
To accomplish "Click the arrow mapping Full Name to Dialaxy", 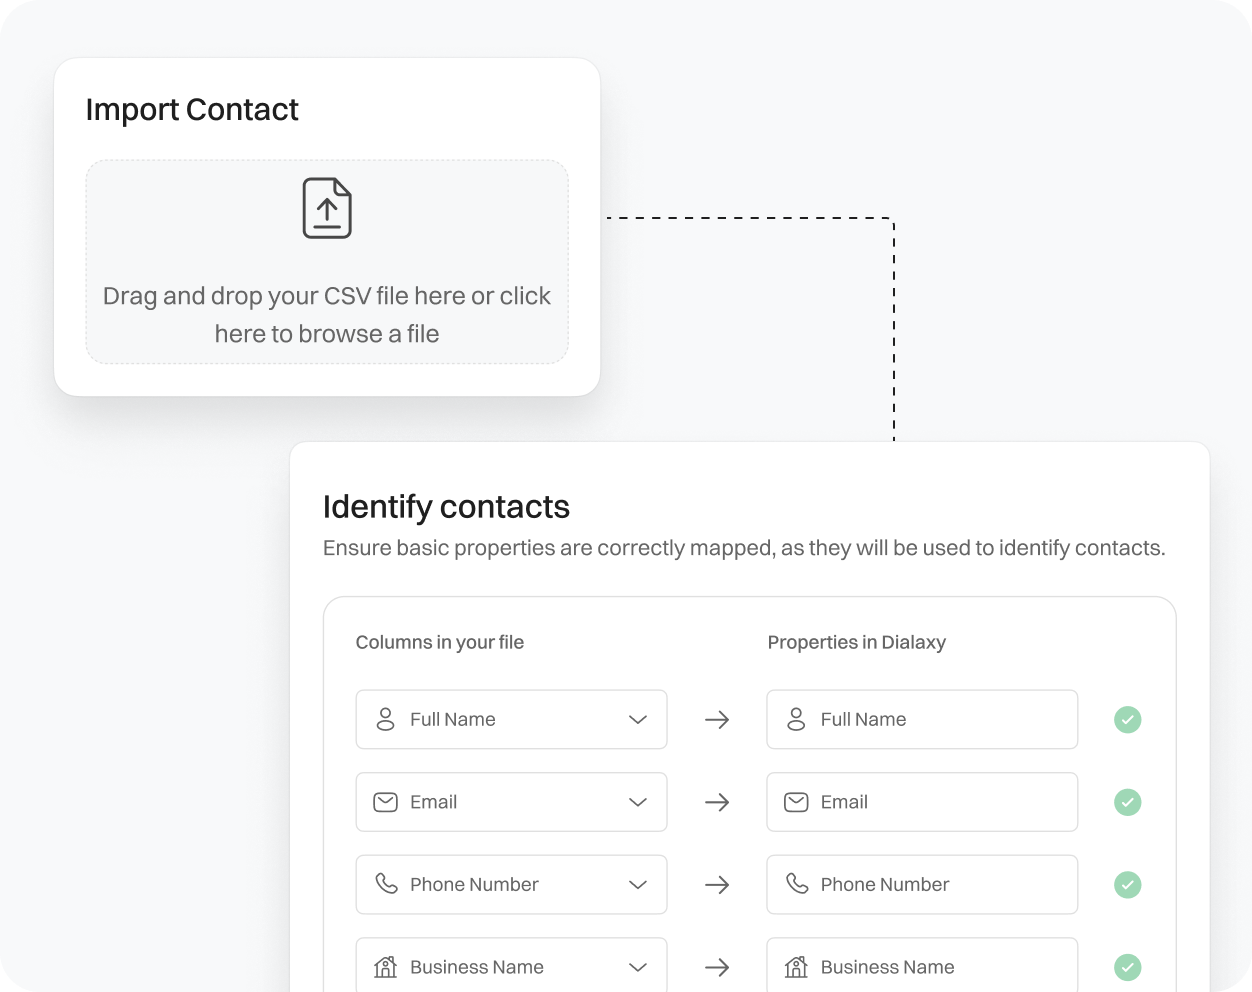I will [717, 719].
